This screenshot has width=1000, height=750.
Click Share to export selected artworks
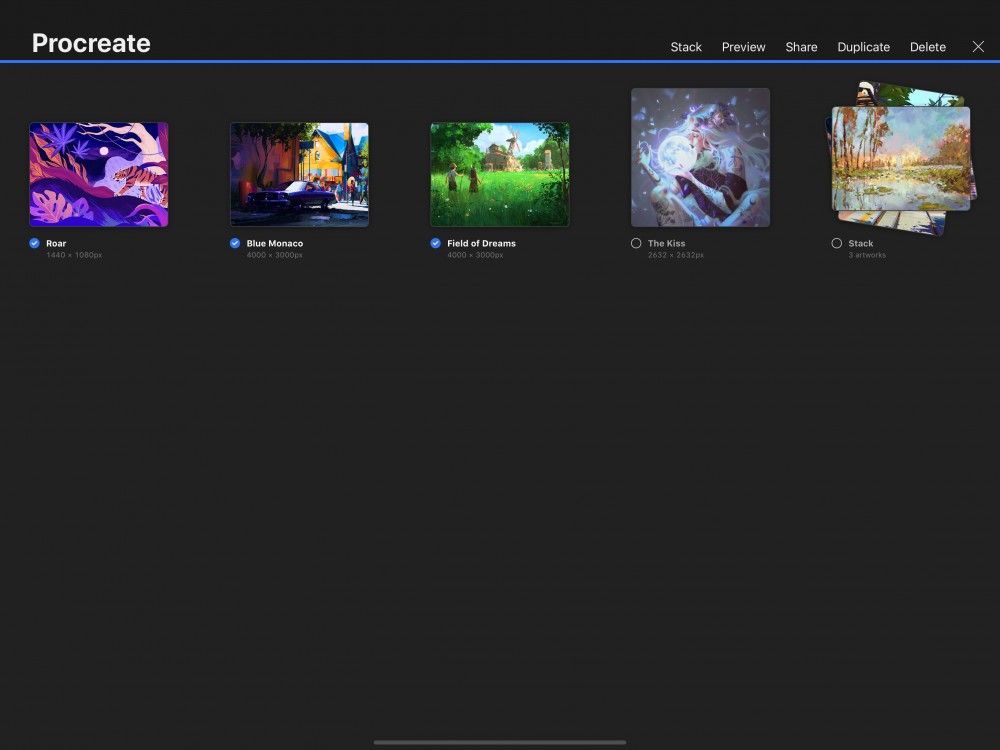point(800,46)
